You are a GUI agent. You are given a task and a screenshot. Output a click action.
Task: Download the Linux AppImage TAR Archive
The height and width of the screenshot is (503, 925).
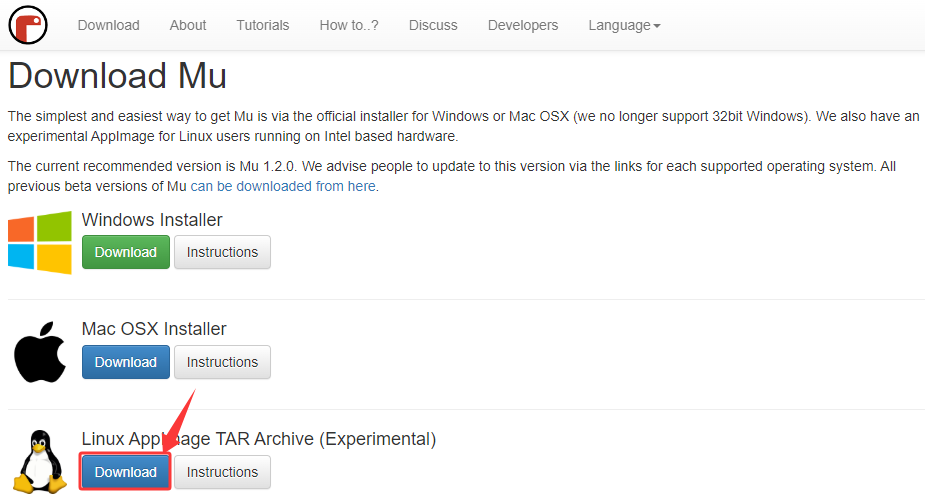(126, 472)
